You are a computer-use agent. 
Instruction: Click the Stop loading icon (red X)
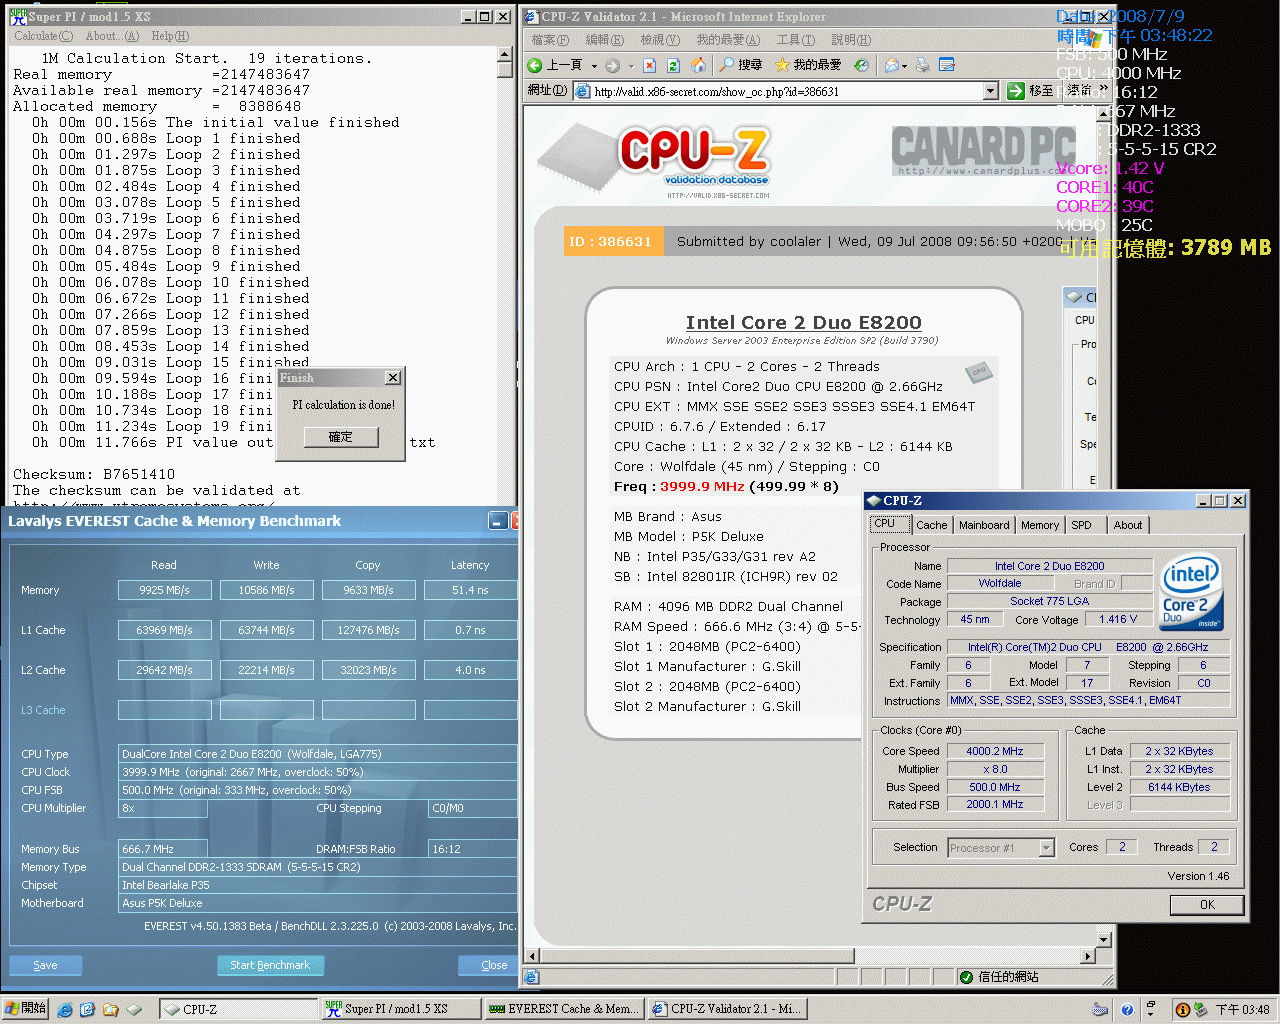point(649,65)
